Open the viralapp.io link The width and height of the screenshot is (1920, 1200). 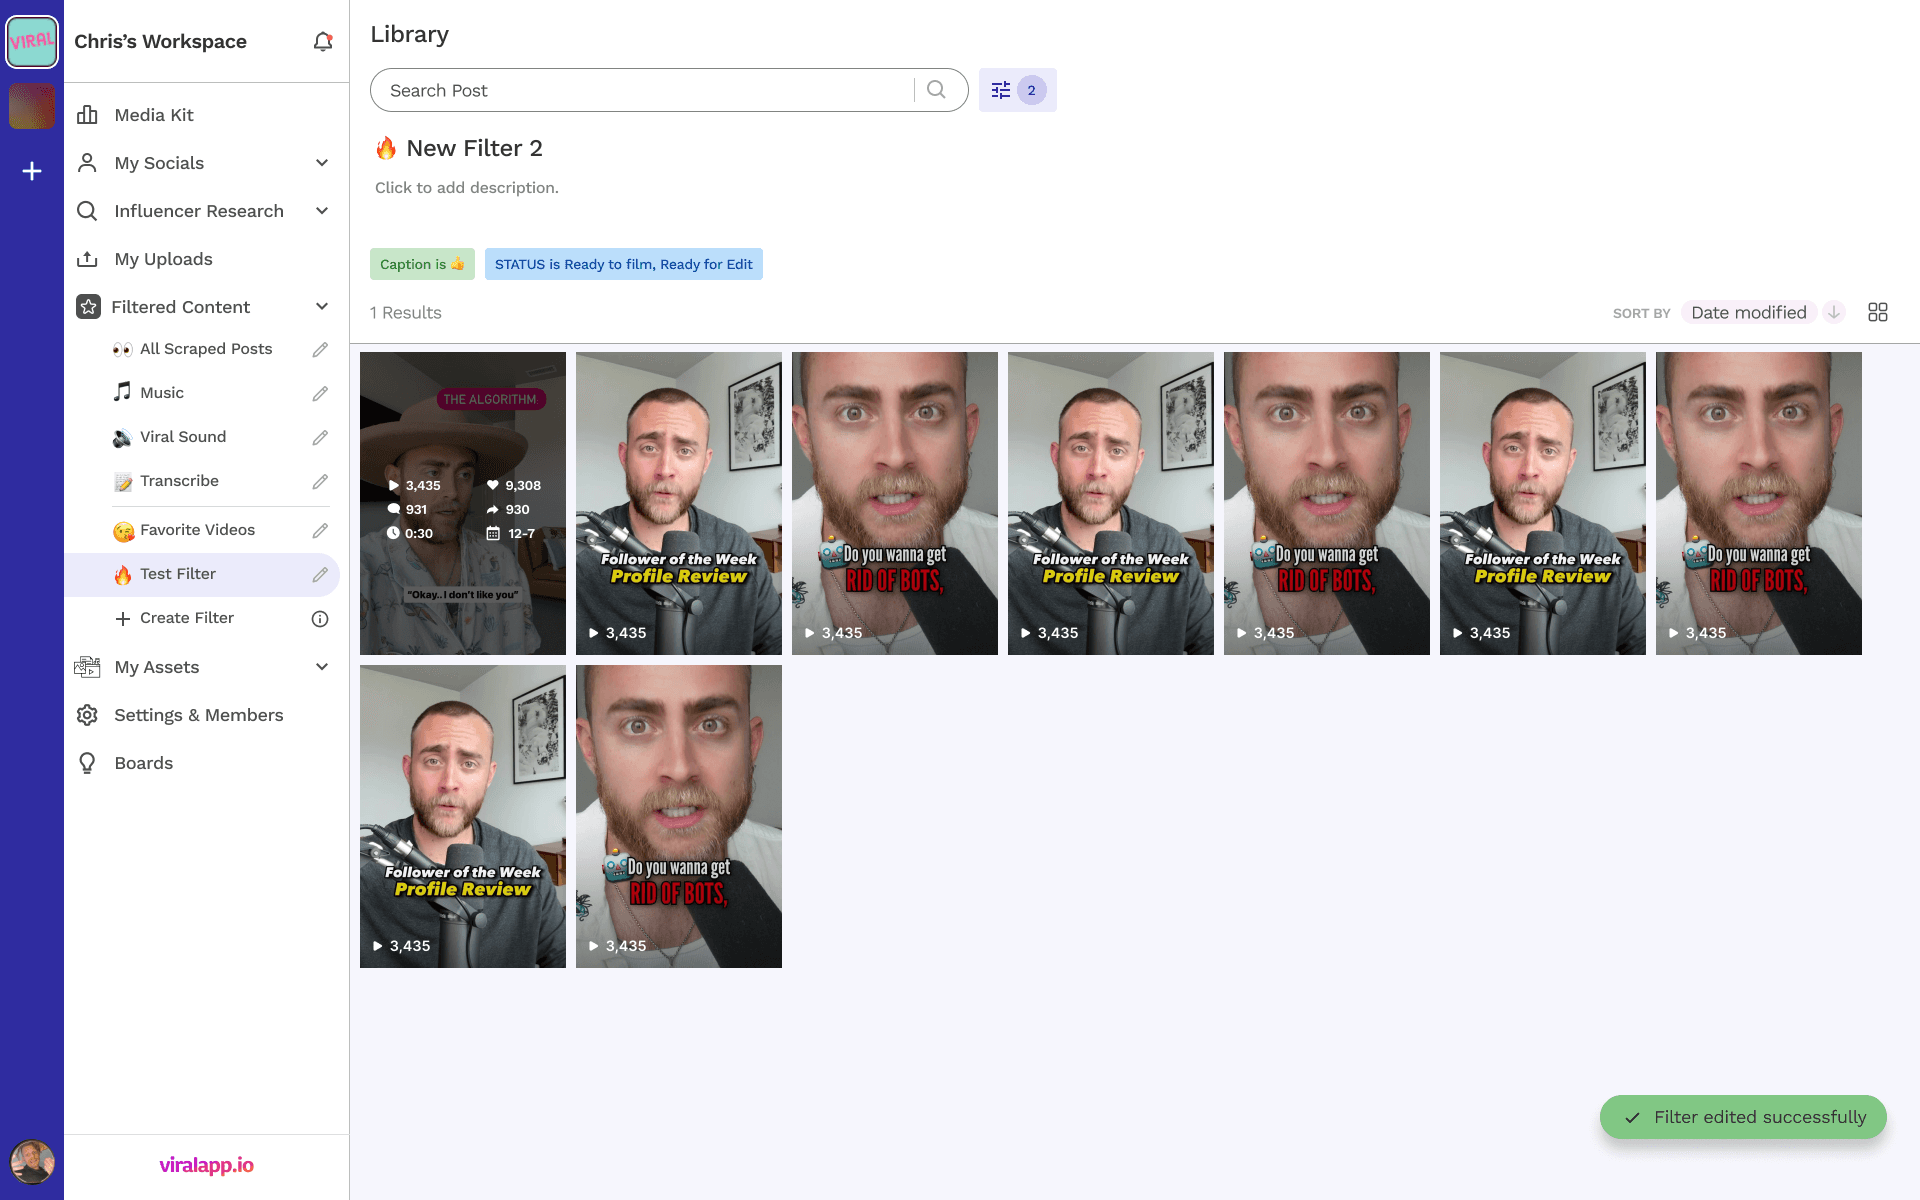pos(206,1165)
